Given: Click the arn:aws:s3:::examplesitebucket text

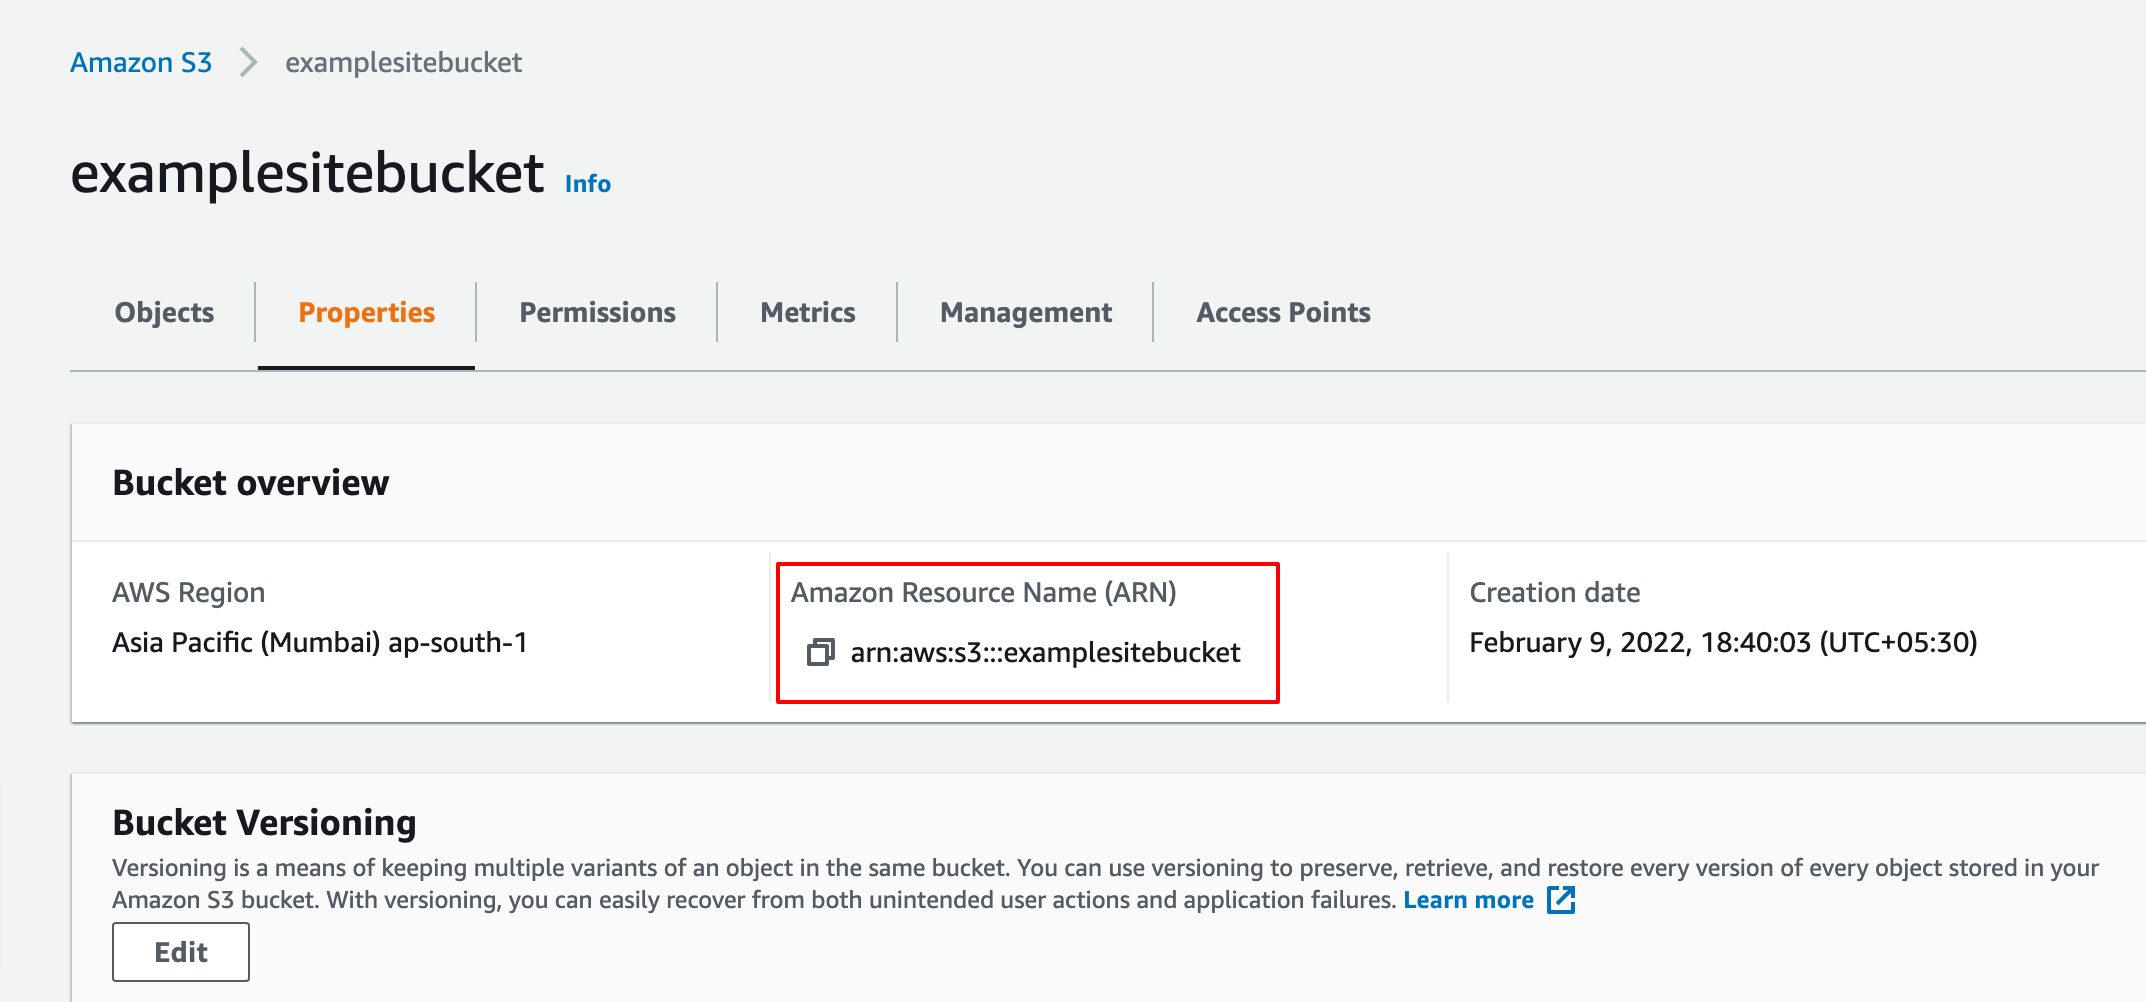Looking at the screenshot, I should pos(1045,653).
